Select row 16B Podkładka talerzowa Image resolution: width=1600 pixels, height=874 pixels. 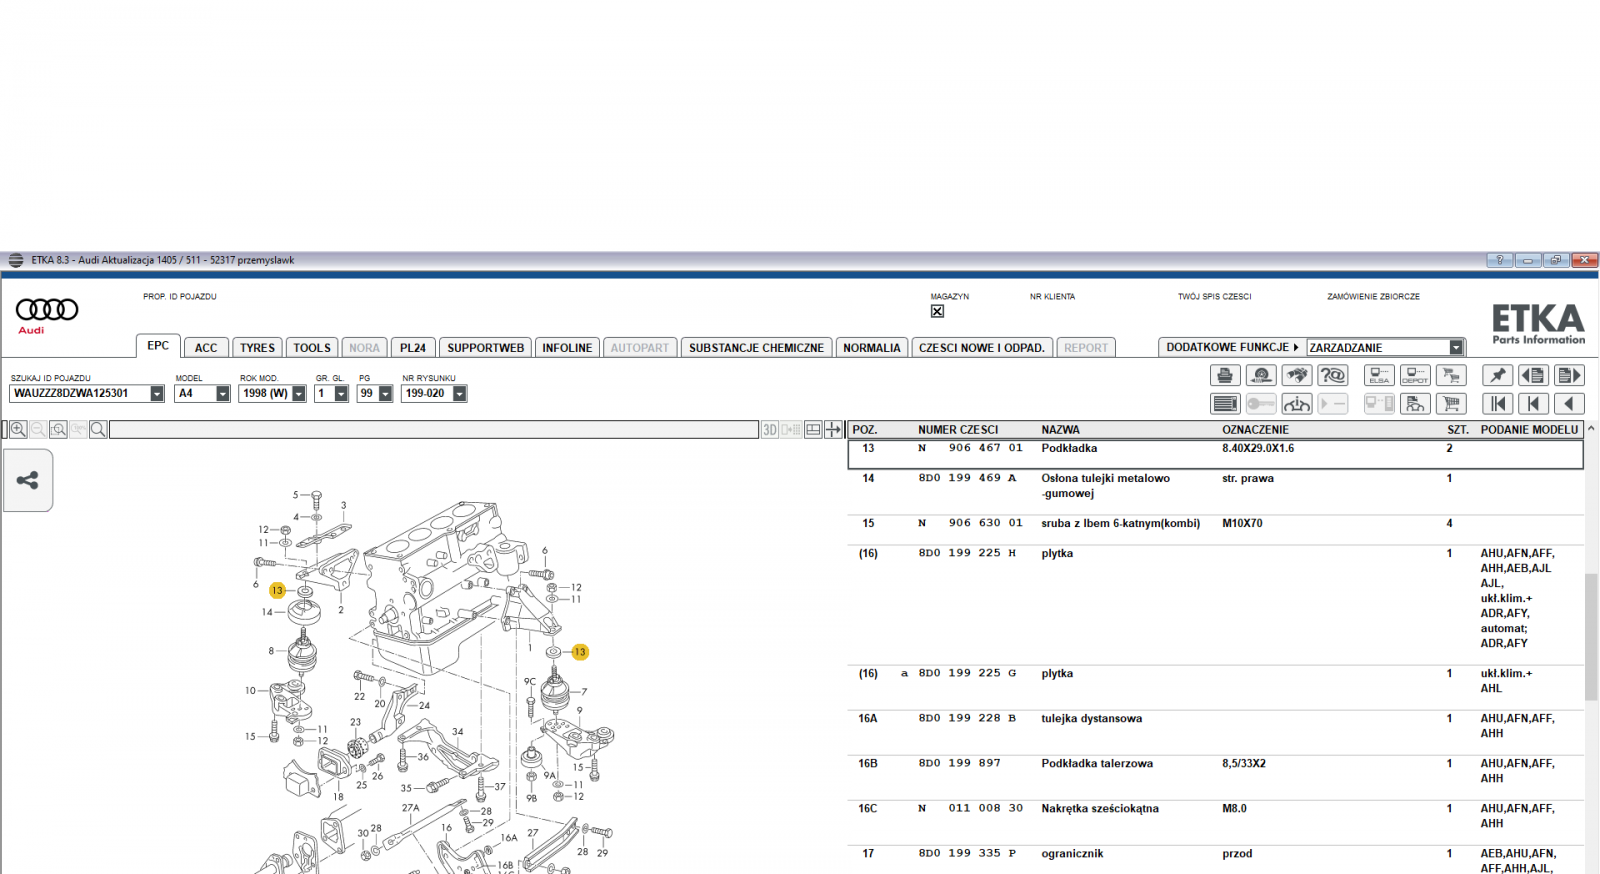click(1216, 777)
